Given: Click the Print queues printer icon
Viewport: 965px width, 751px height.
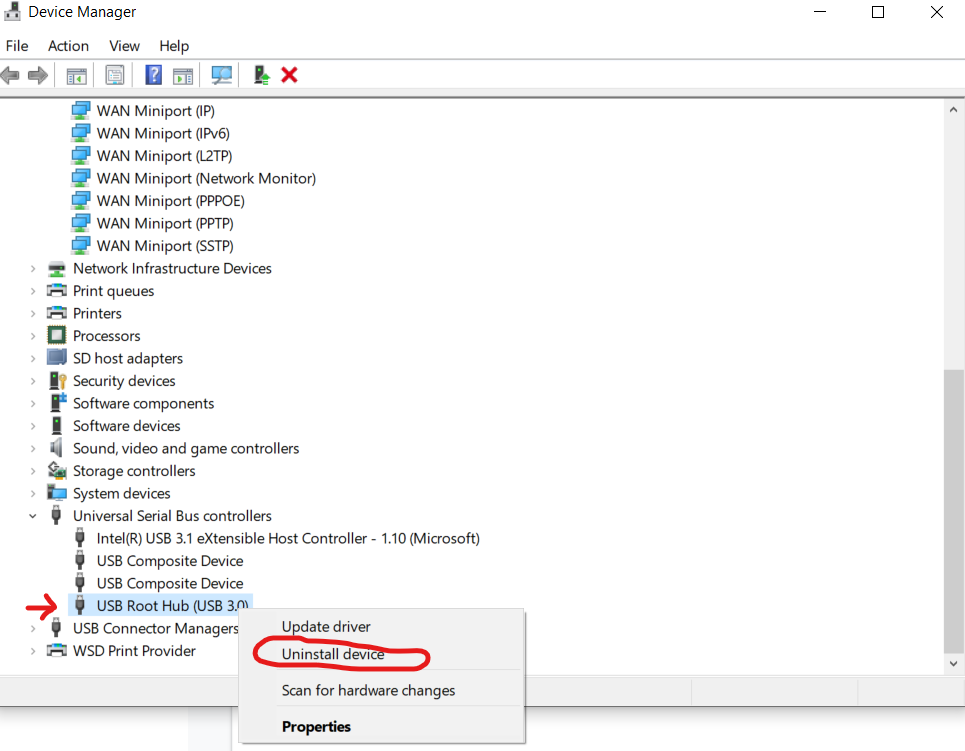Looking at the screenshot, I should click(57, 291).
